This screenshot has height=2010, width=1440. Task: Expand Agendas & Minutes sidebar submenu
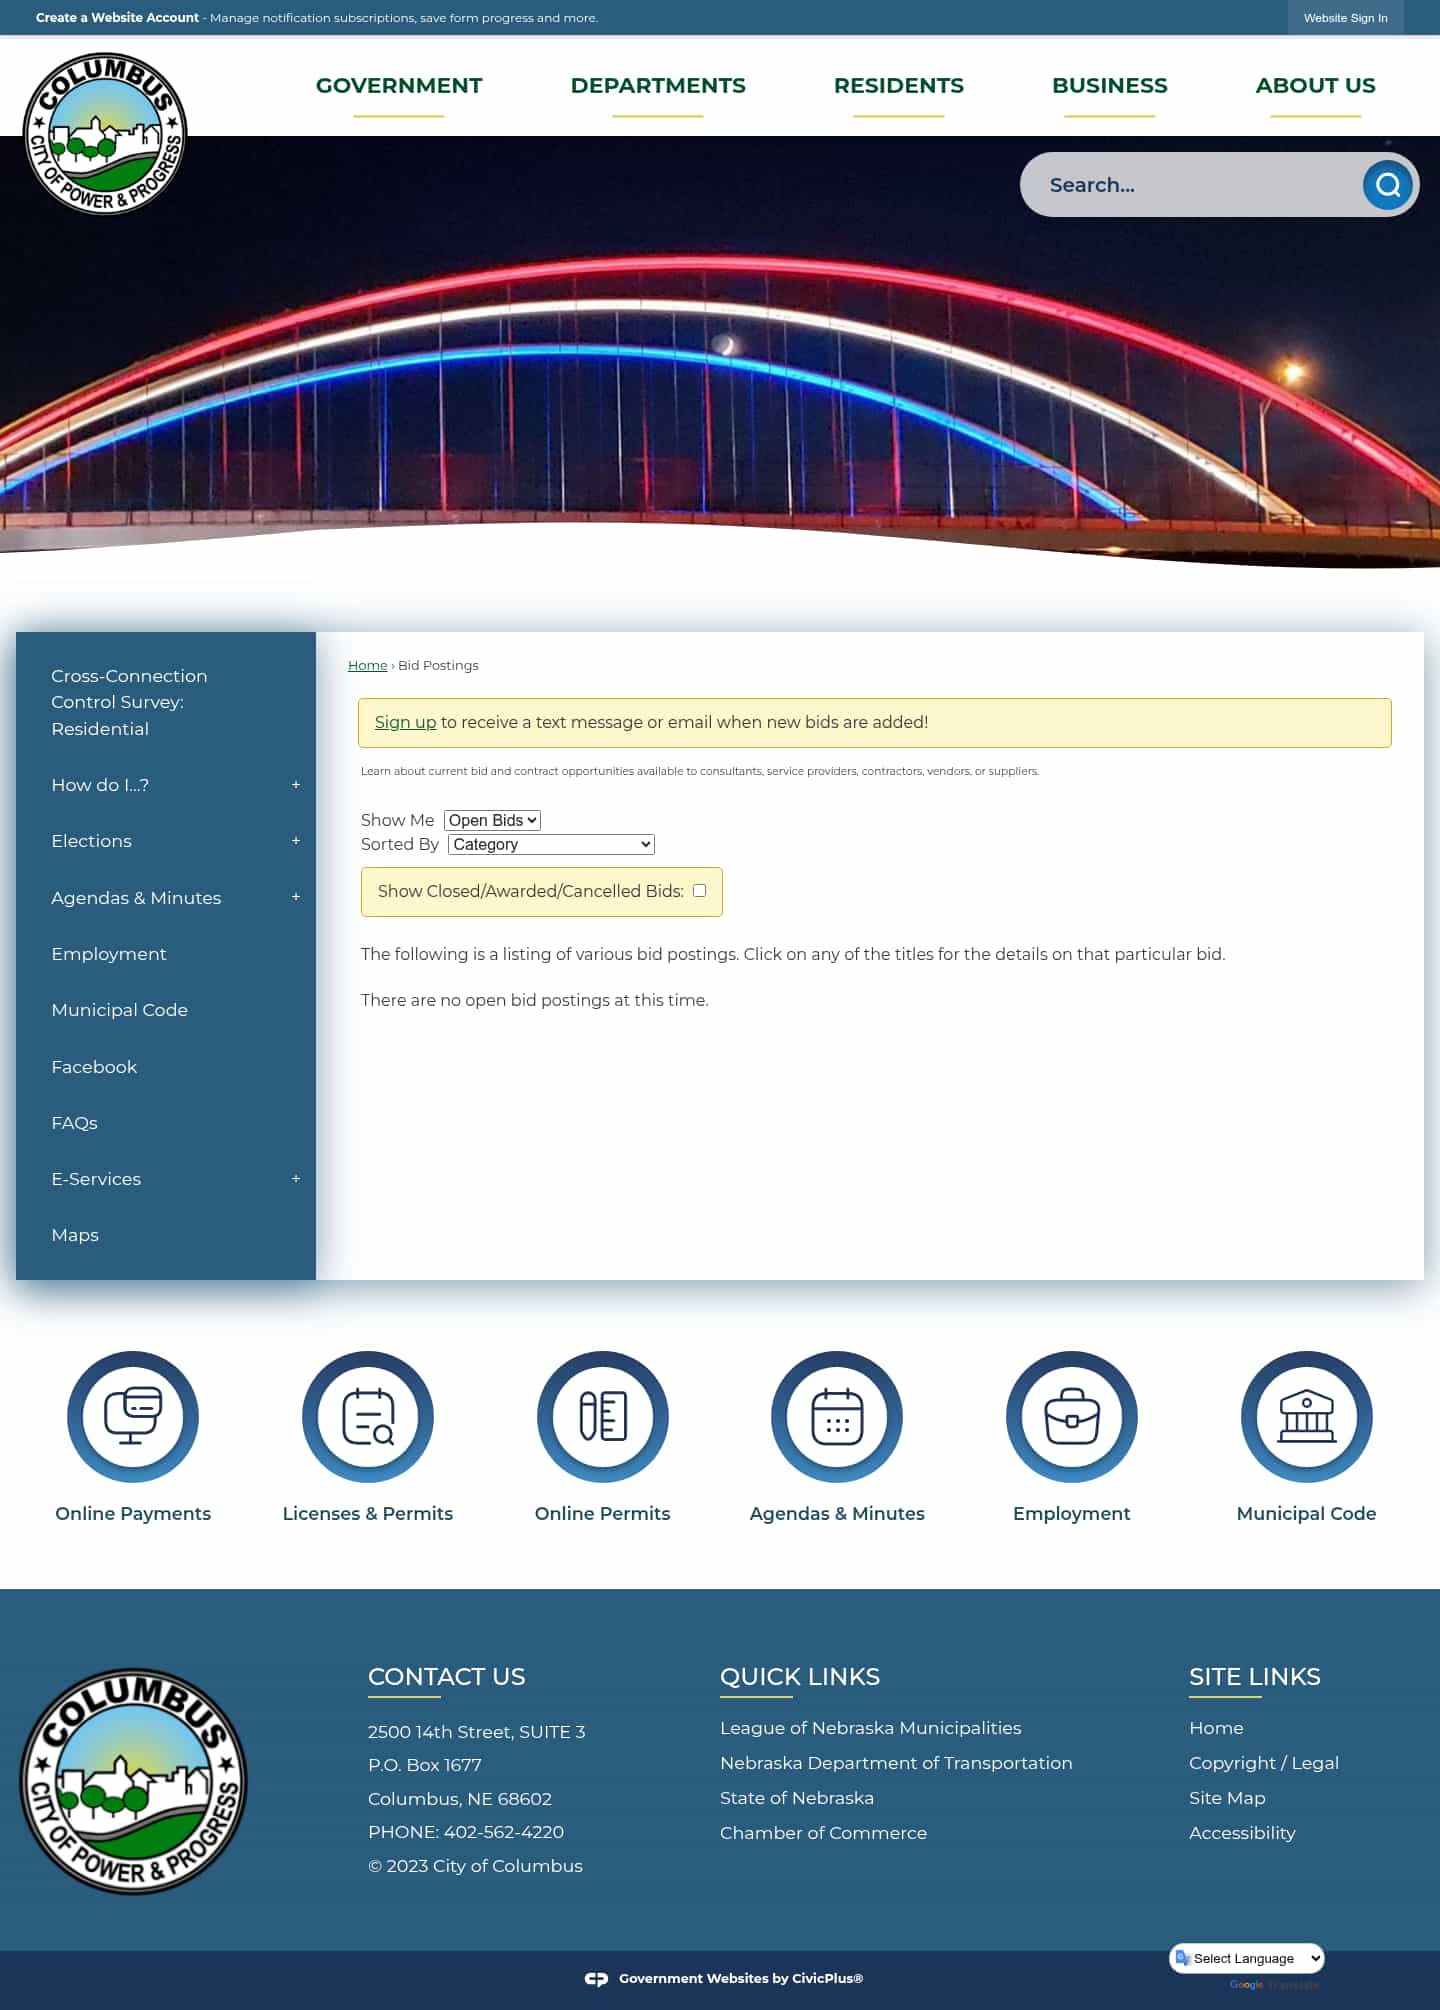coord(296,897)
